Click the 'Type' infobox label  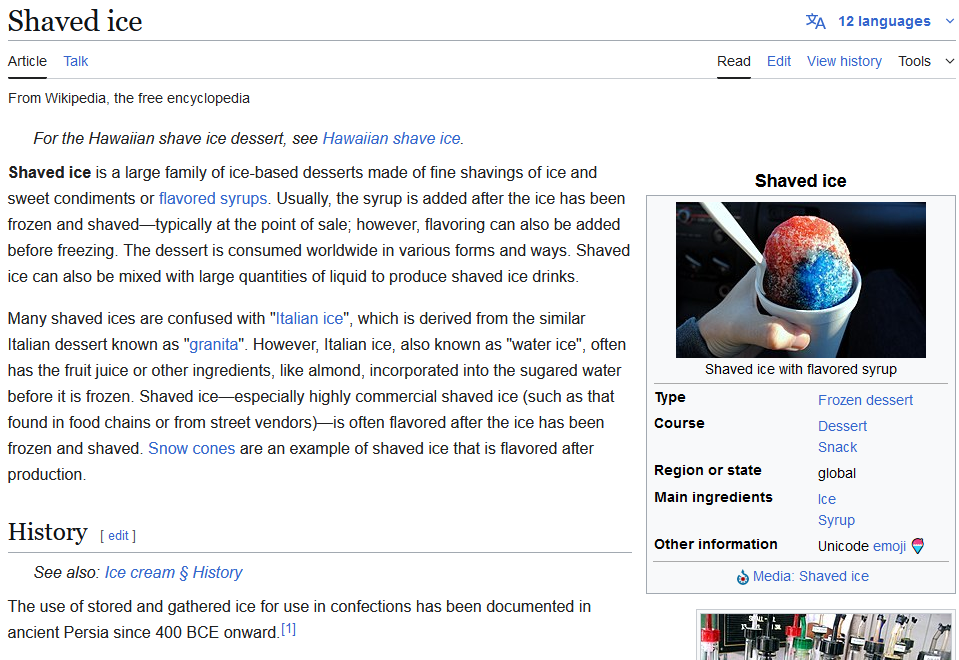tap(670, 398)
